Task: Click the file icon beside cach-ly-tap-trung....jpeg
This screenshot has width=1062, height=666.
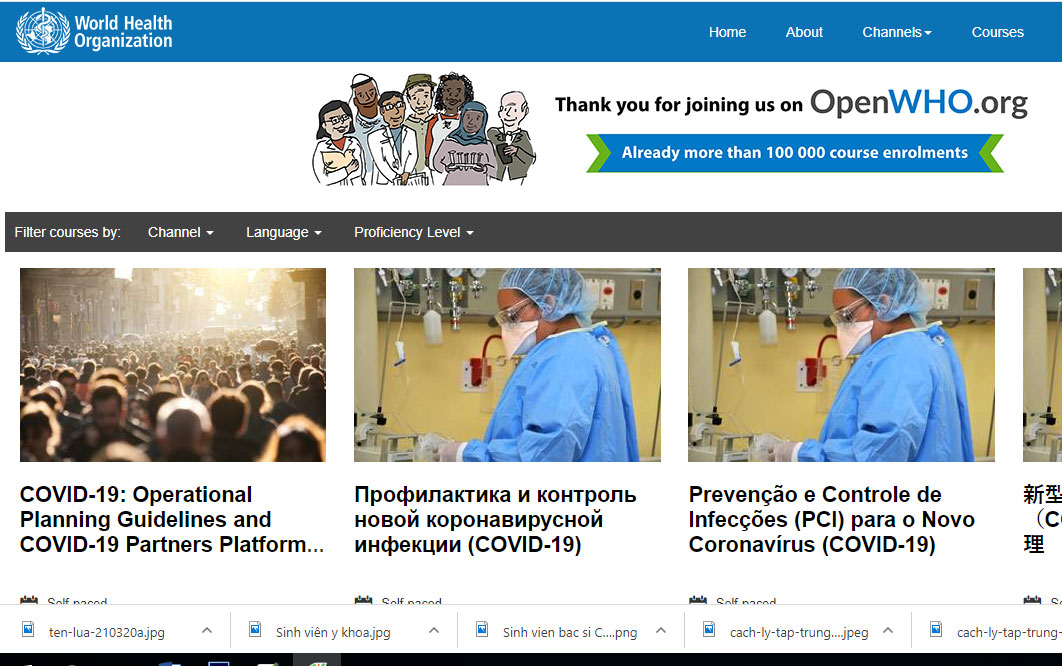Action: [709, 629]
